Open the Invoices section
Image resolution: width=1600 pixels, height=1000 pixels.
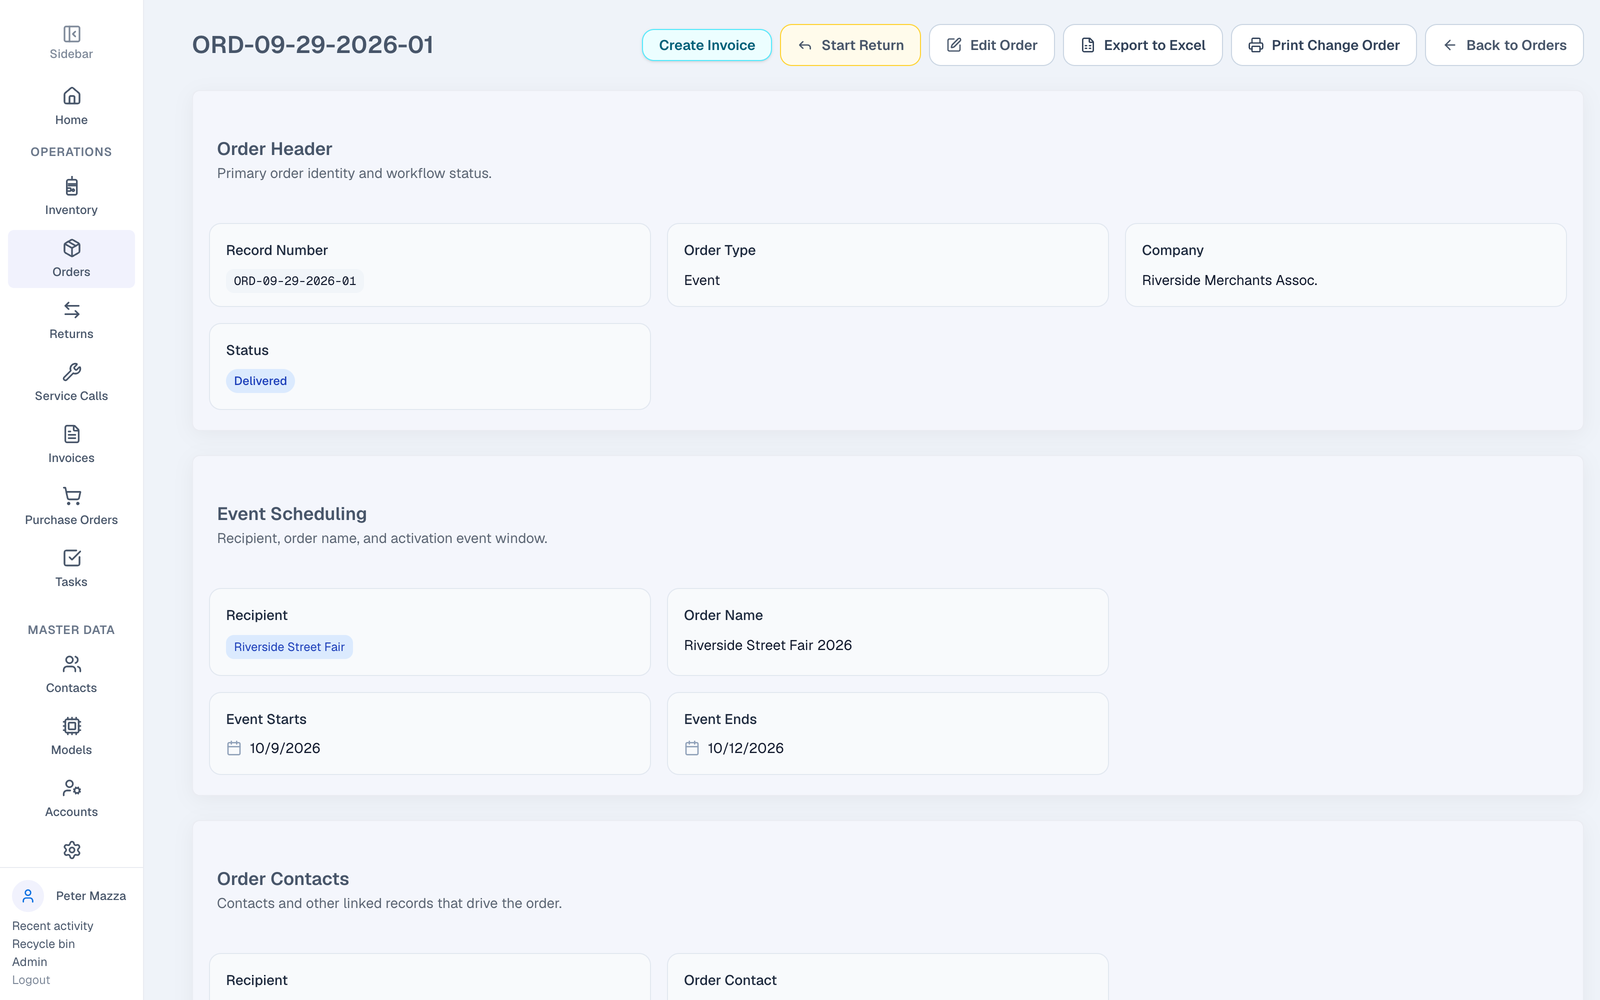(71, 444)
